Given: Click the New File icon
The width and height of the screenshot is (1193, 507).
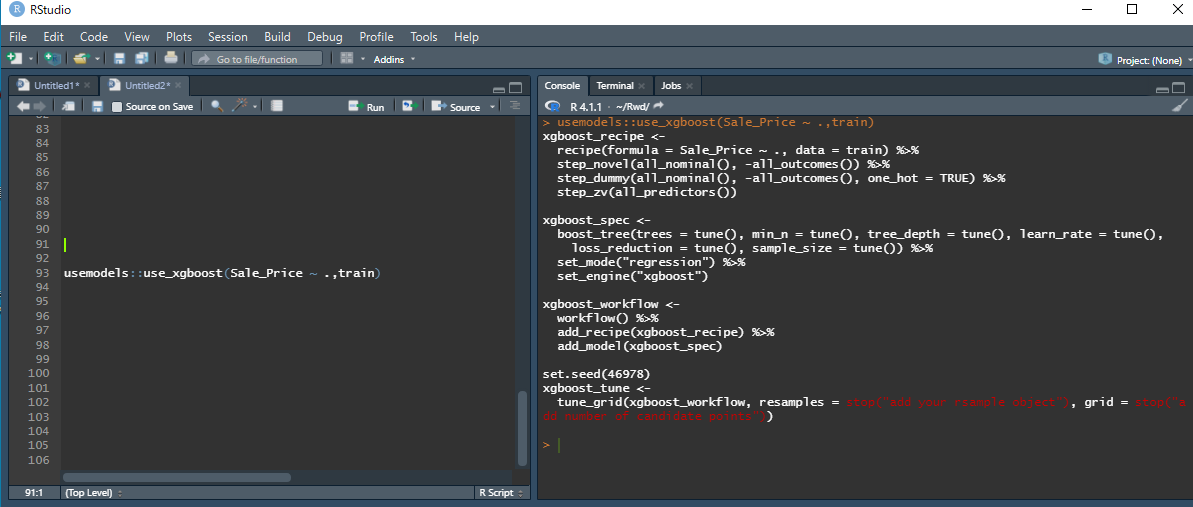Looking at the screenshot, I should tap(14, 59).
